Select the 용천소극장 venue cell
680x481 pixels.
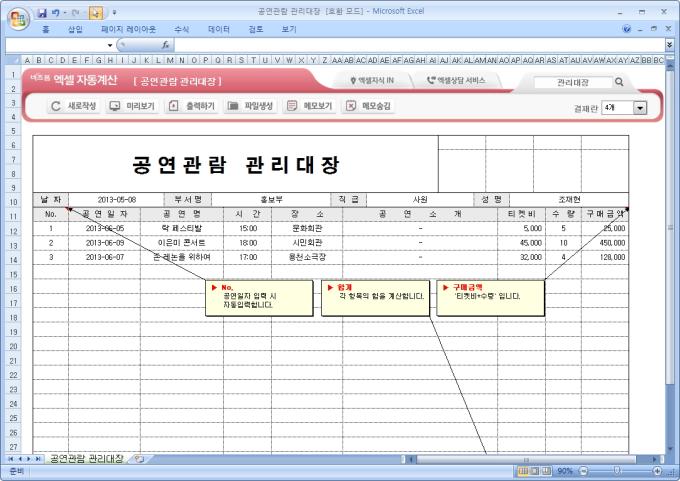(x=307, y=257)
